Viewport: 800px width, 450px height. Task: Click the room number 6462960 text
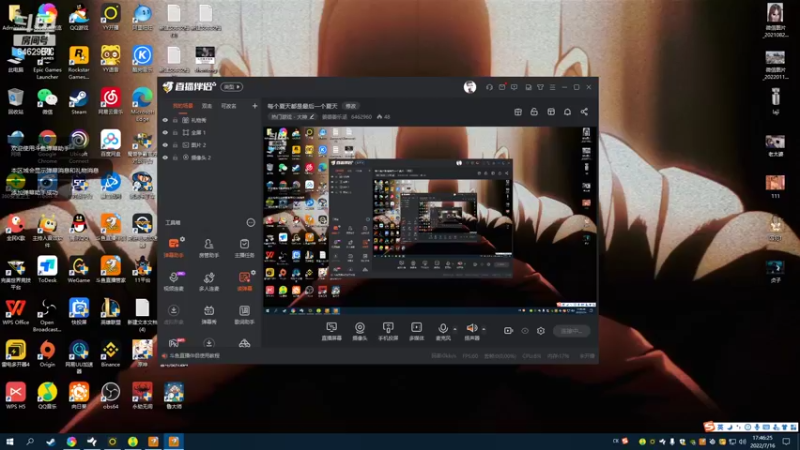pos(361,117)
